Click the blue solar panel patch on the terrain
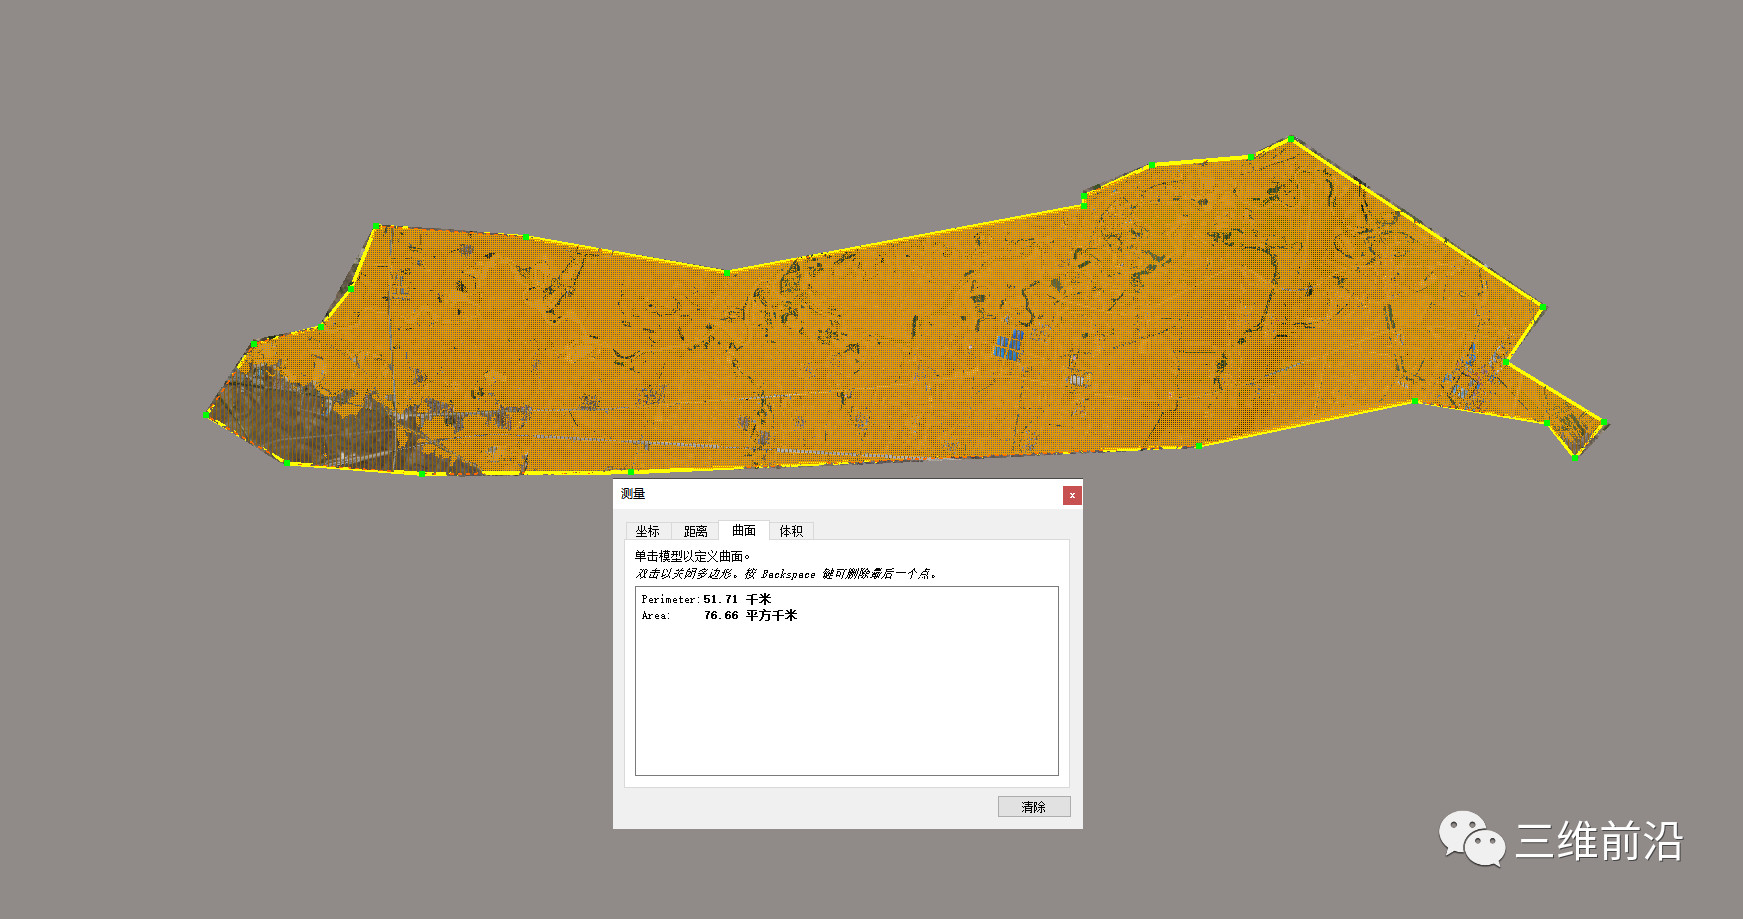 (x=1008, y=345)
